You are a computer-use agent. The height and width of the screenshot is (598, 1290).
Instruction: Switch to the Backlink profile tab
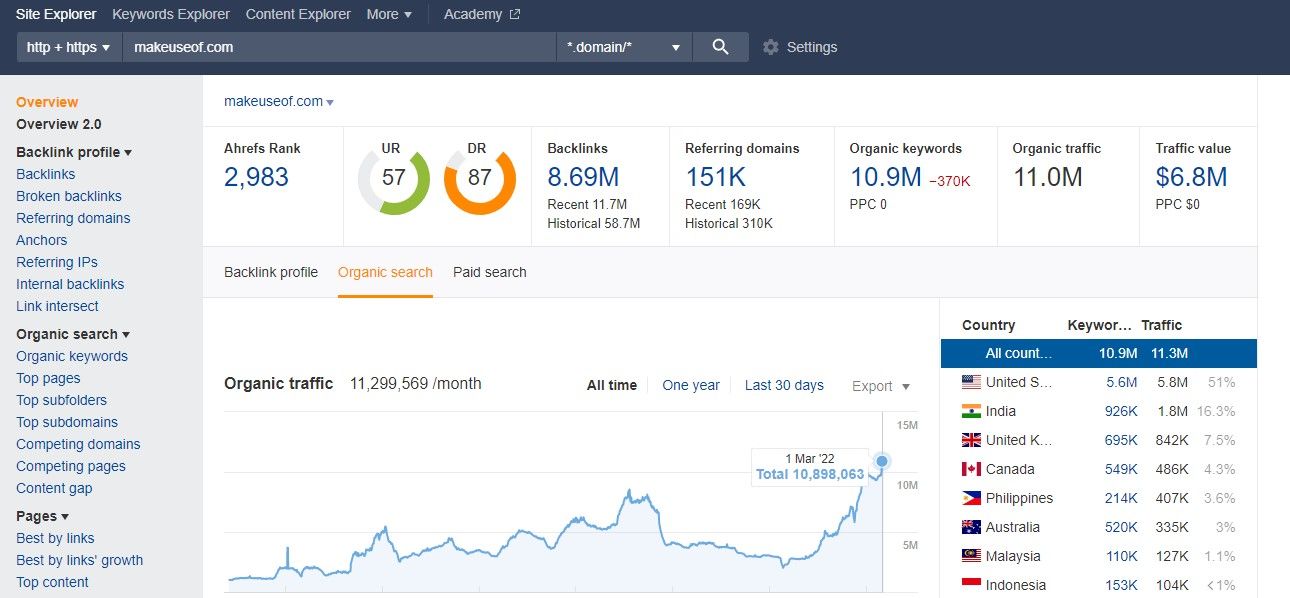pos(271,272)
